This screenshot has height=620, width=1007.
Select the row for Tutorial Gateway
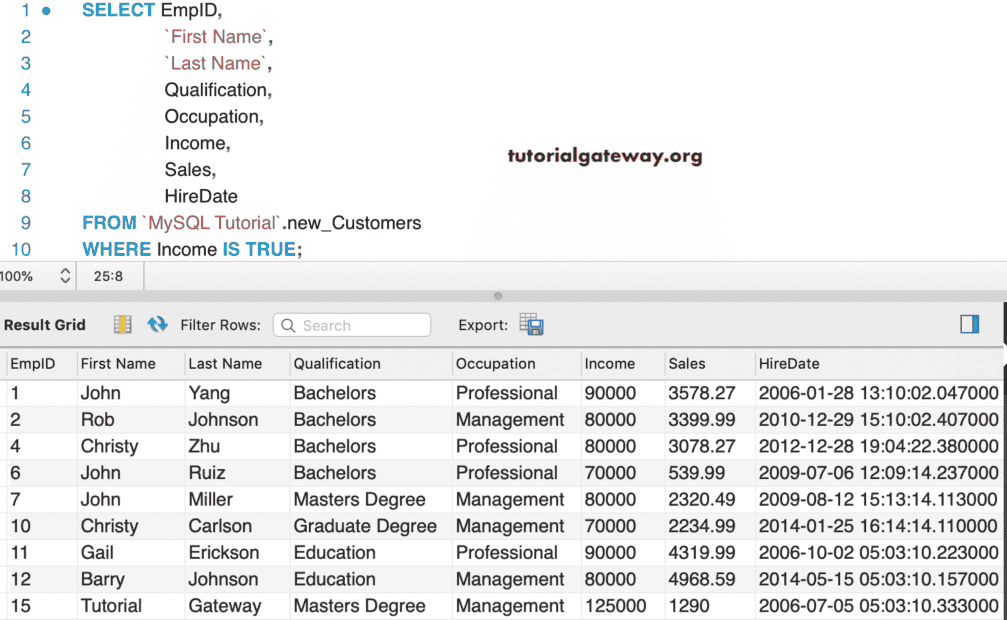[x=111, y=606]
